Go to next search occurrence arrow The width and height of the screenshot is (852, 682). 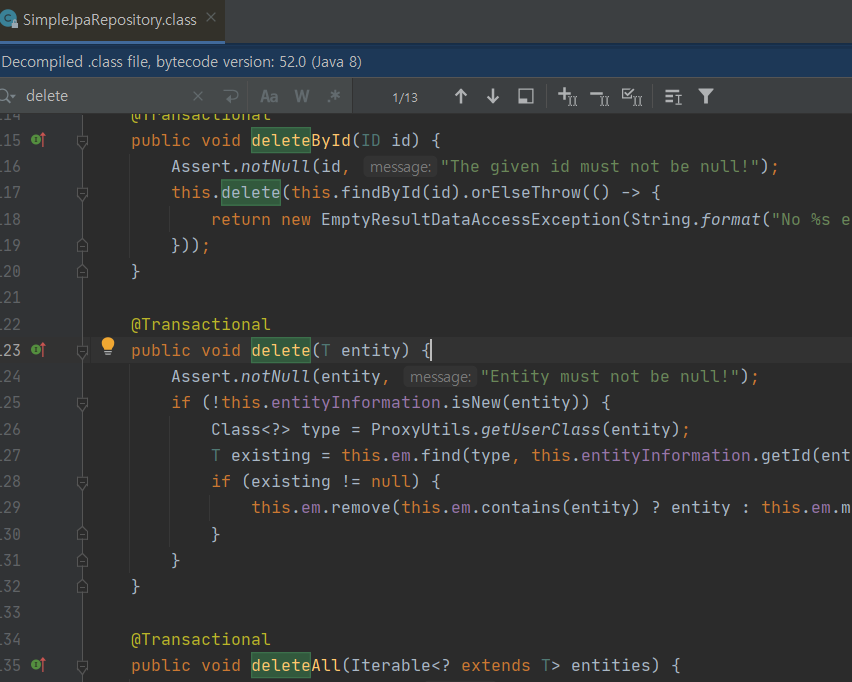493,97
